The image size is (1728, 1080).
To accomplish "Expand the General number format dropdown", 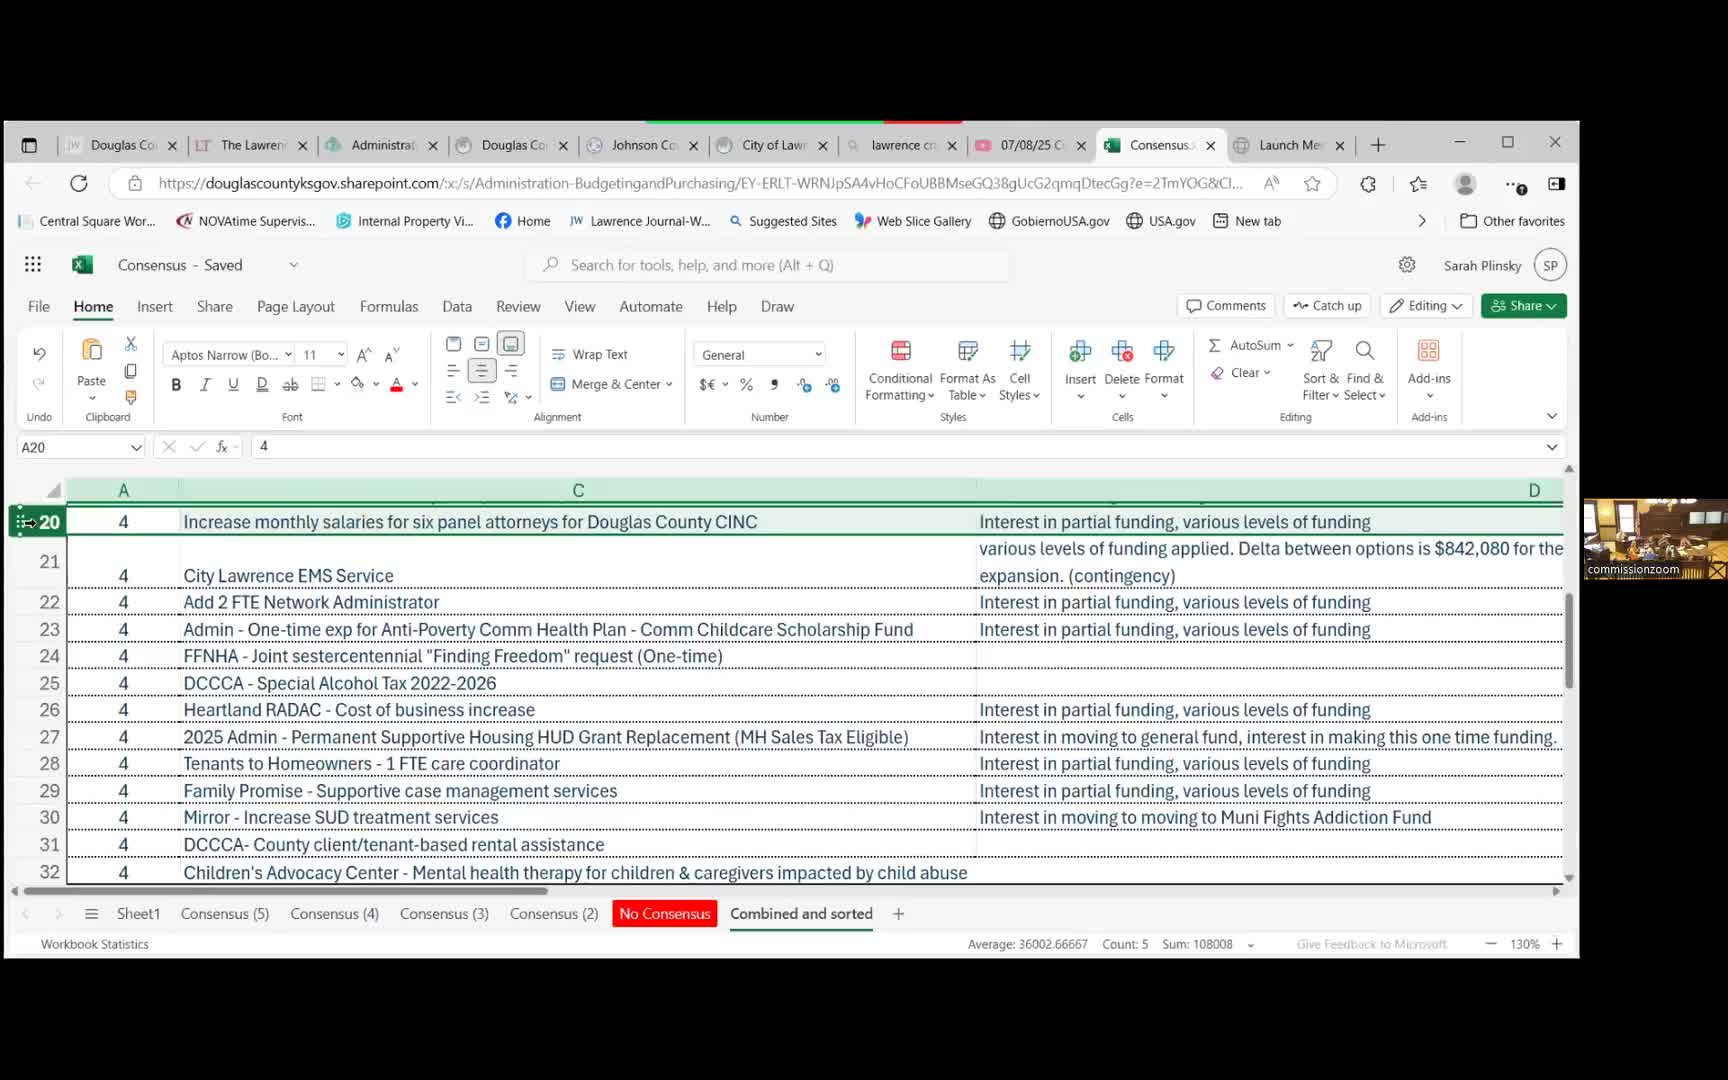I will point(818,355).
